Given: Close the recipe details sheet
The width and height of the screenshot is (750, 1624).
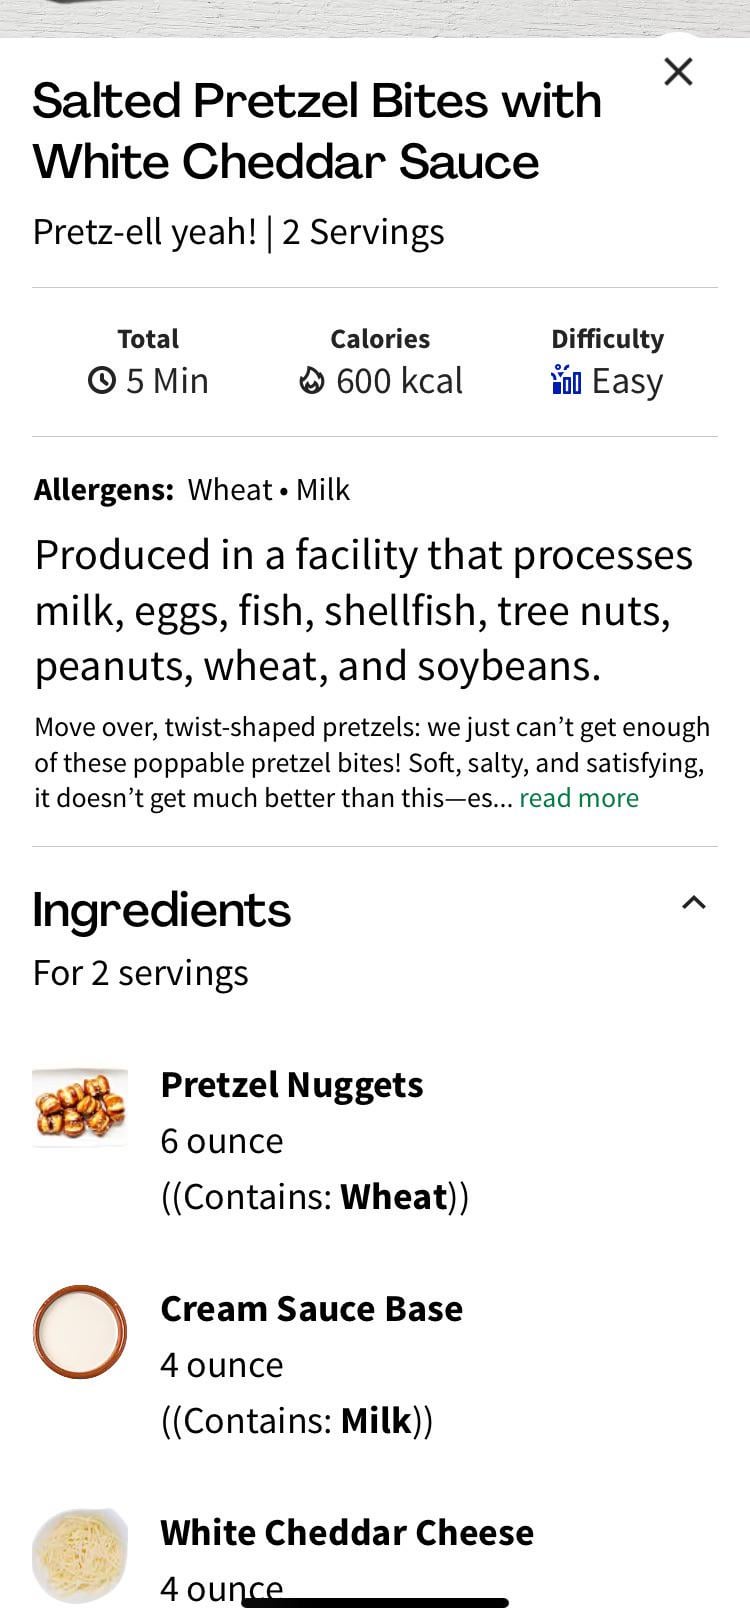Looking at the screenshot, I should point(678,71).
